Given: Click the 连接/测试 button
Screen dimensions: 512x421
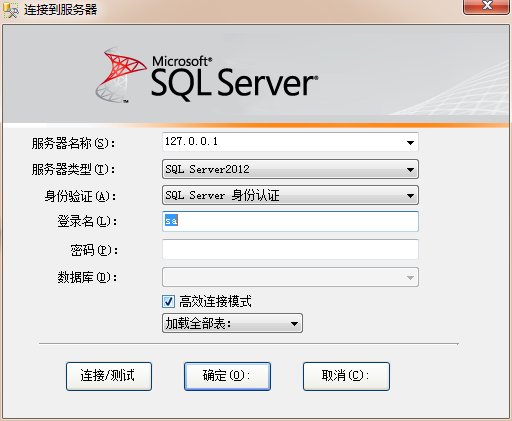Looking at the screenshot, I should pyautogui.click(x=109, y=376).
